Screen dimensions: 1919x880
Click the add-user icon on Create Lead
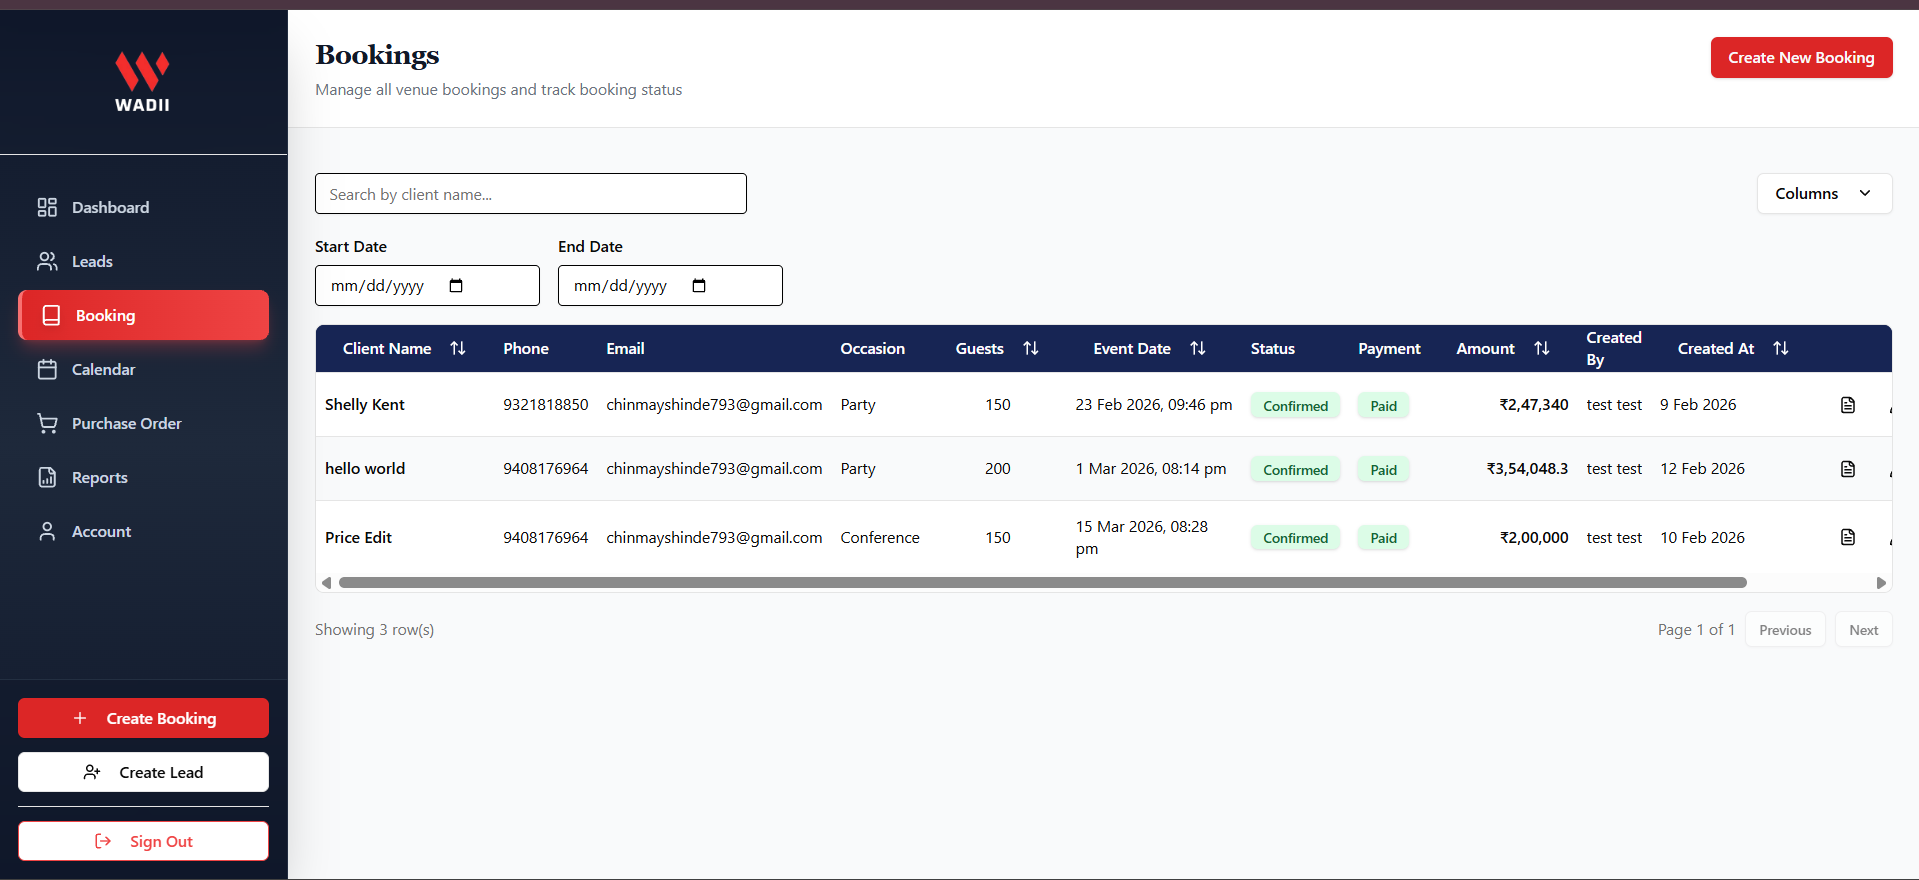click(x=92, y=772)
